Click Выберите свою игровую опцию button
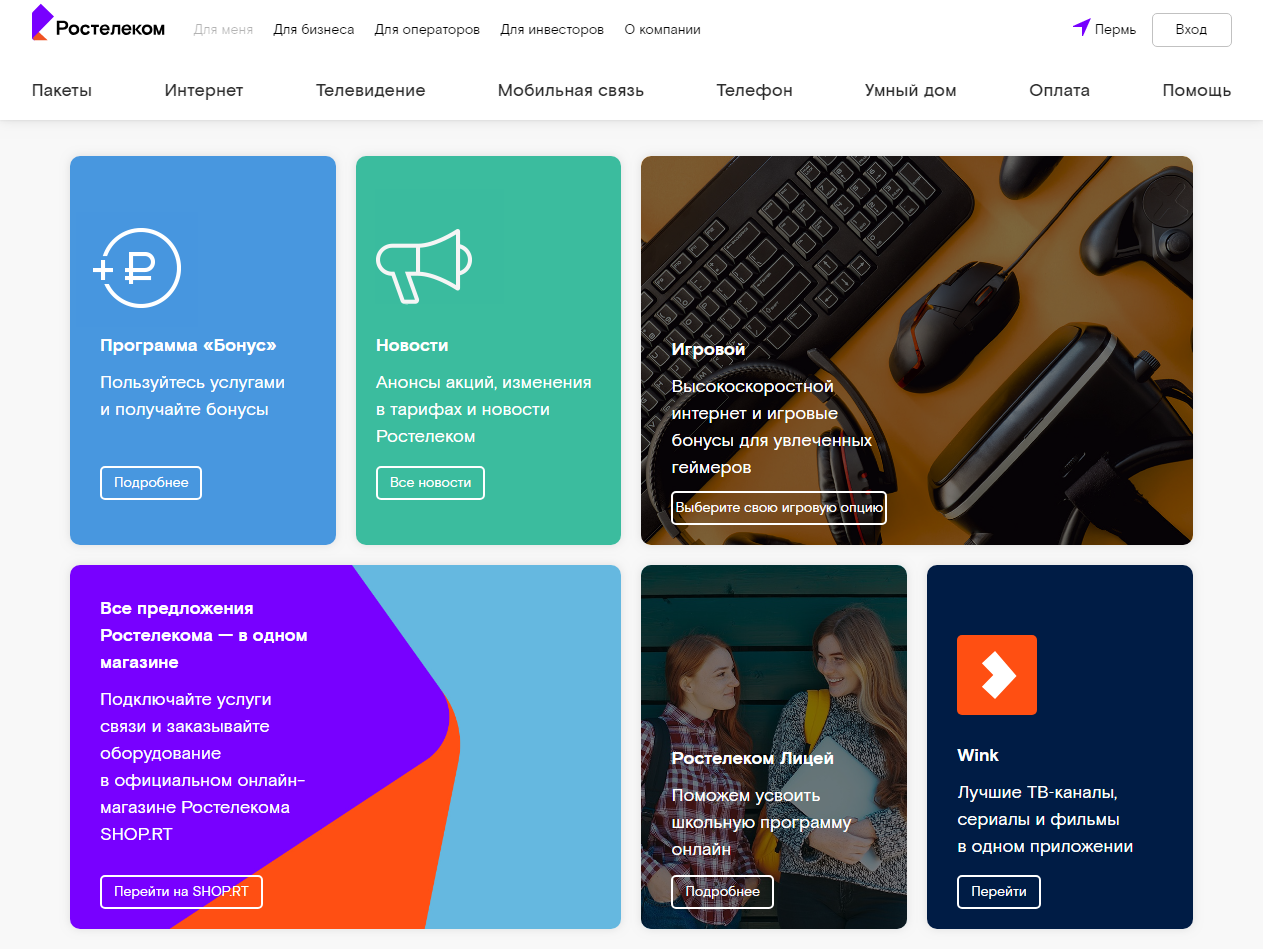Viewport: 1263px width, 949px height. [779, 507]
